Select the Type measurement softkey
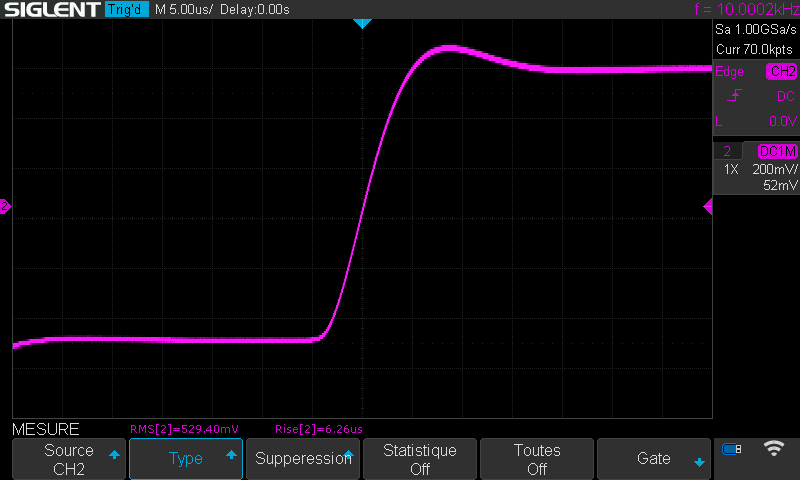 (x=186, y=459)
